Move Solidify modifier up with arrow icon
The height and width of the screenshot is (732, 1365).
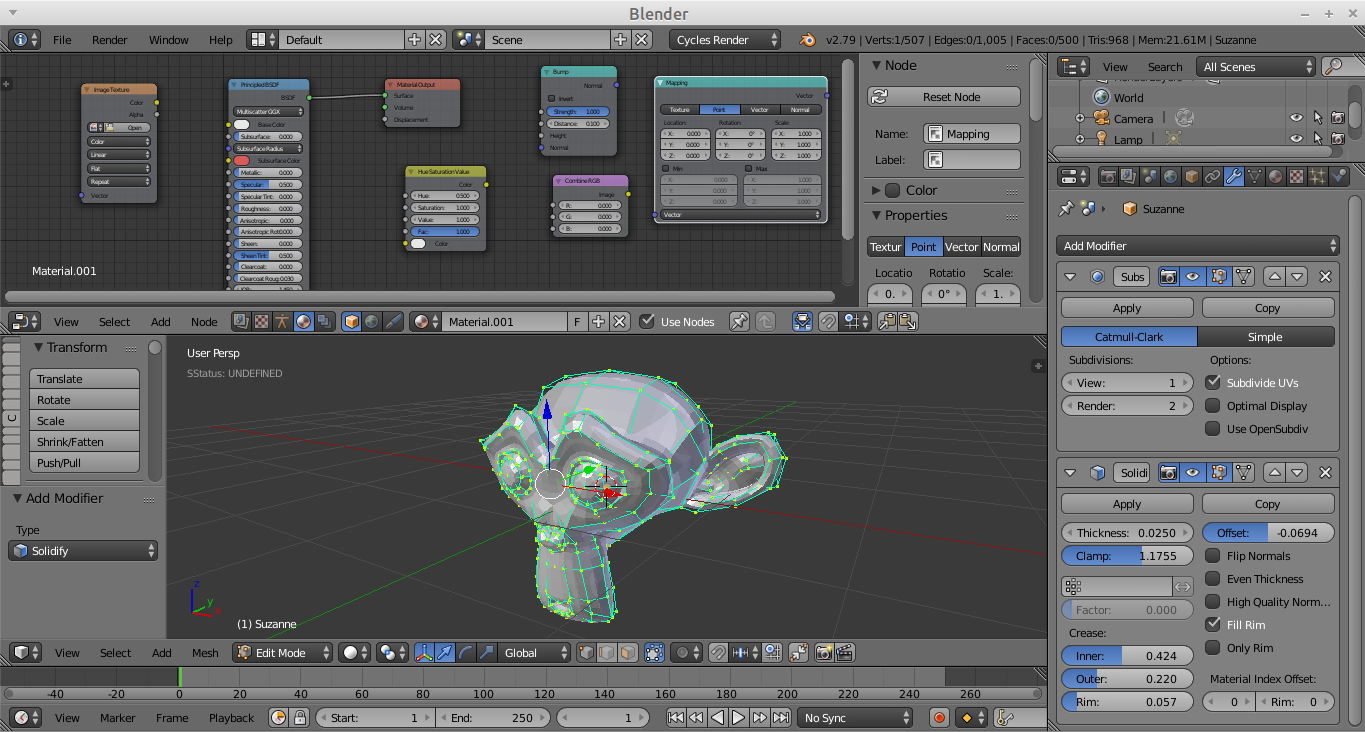click(1274, 473)
